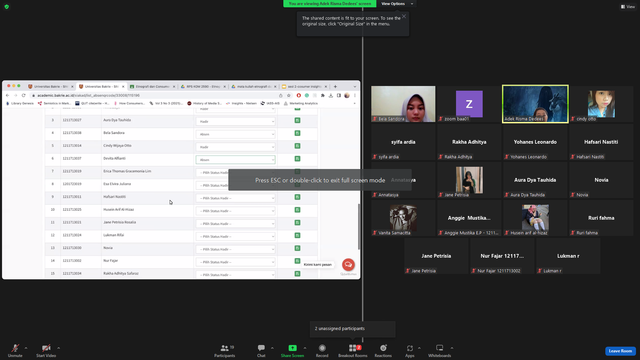Bookmark page with star icon in address bar
Viewport: 640px width, 360px height.
(x=289, y=96)
